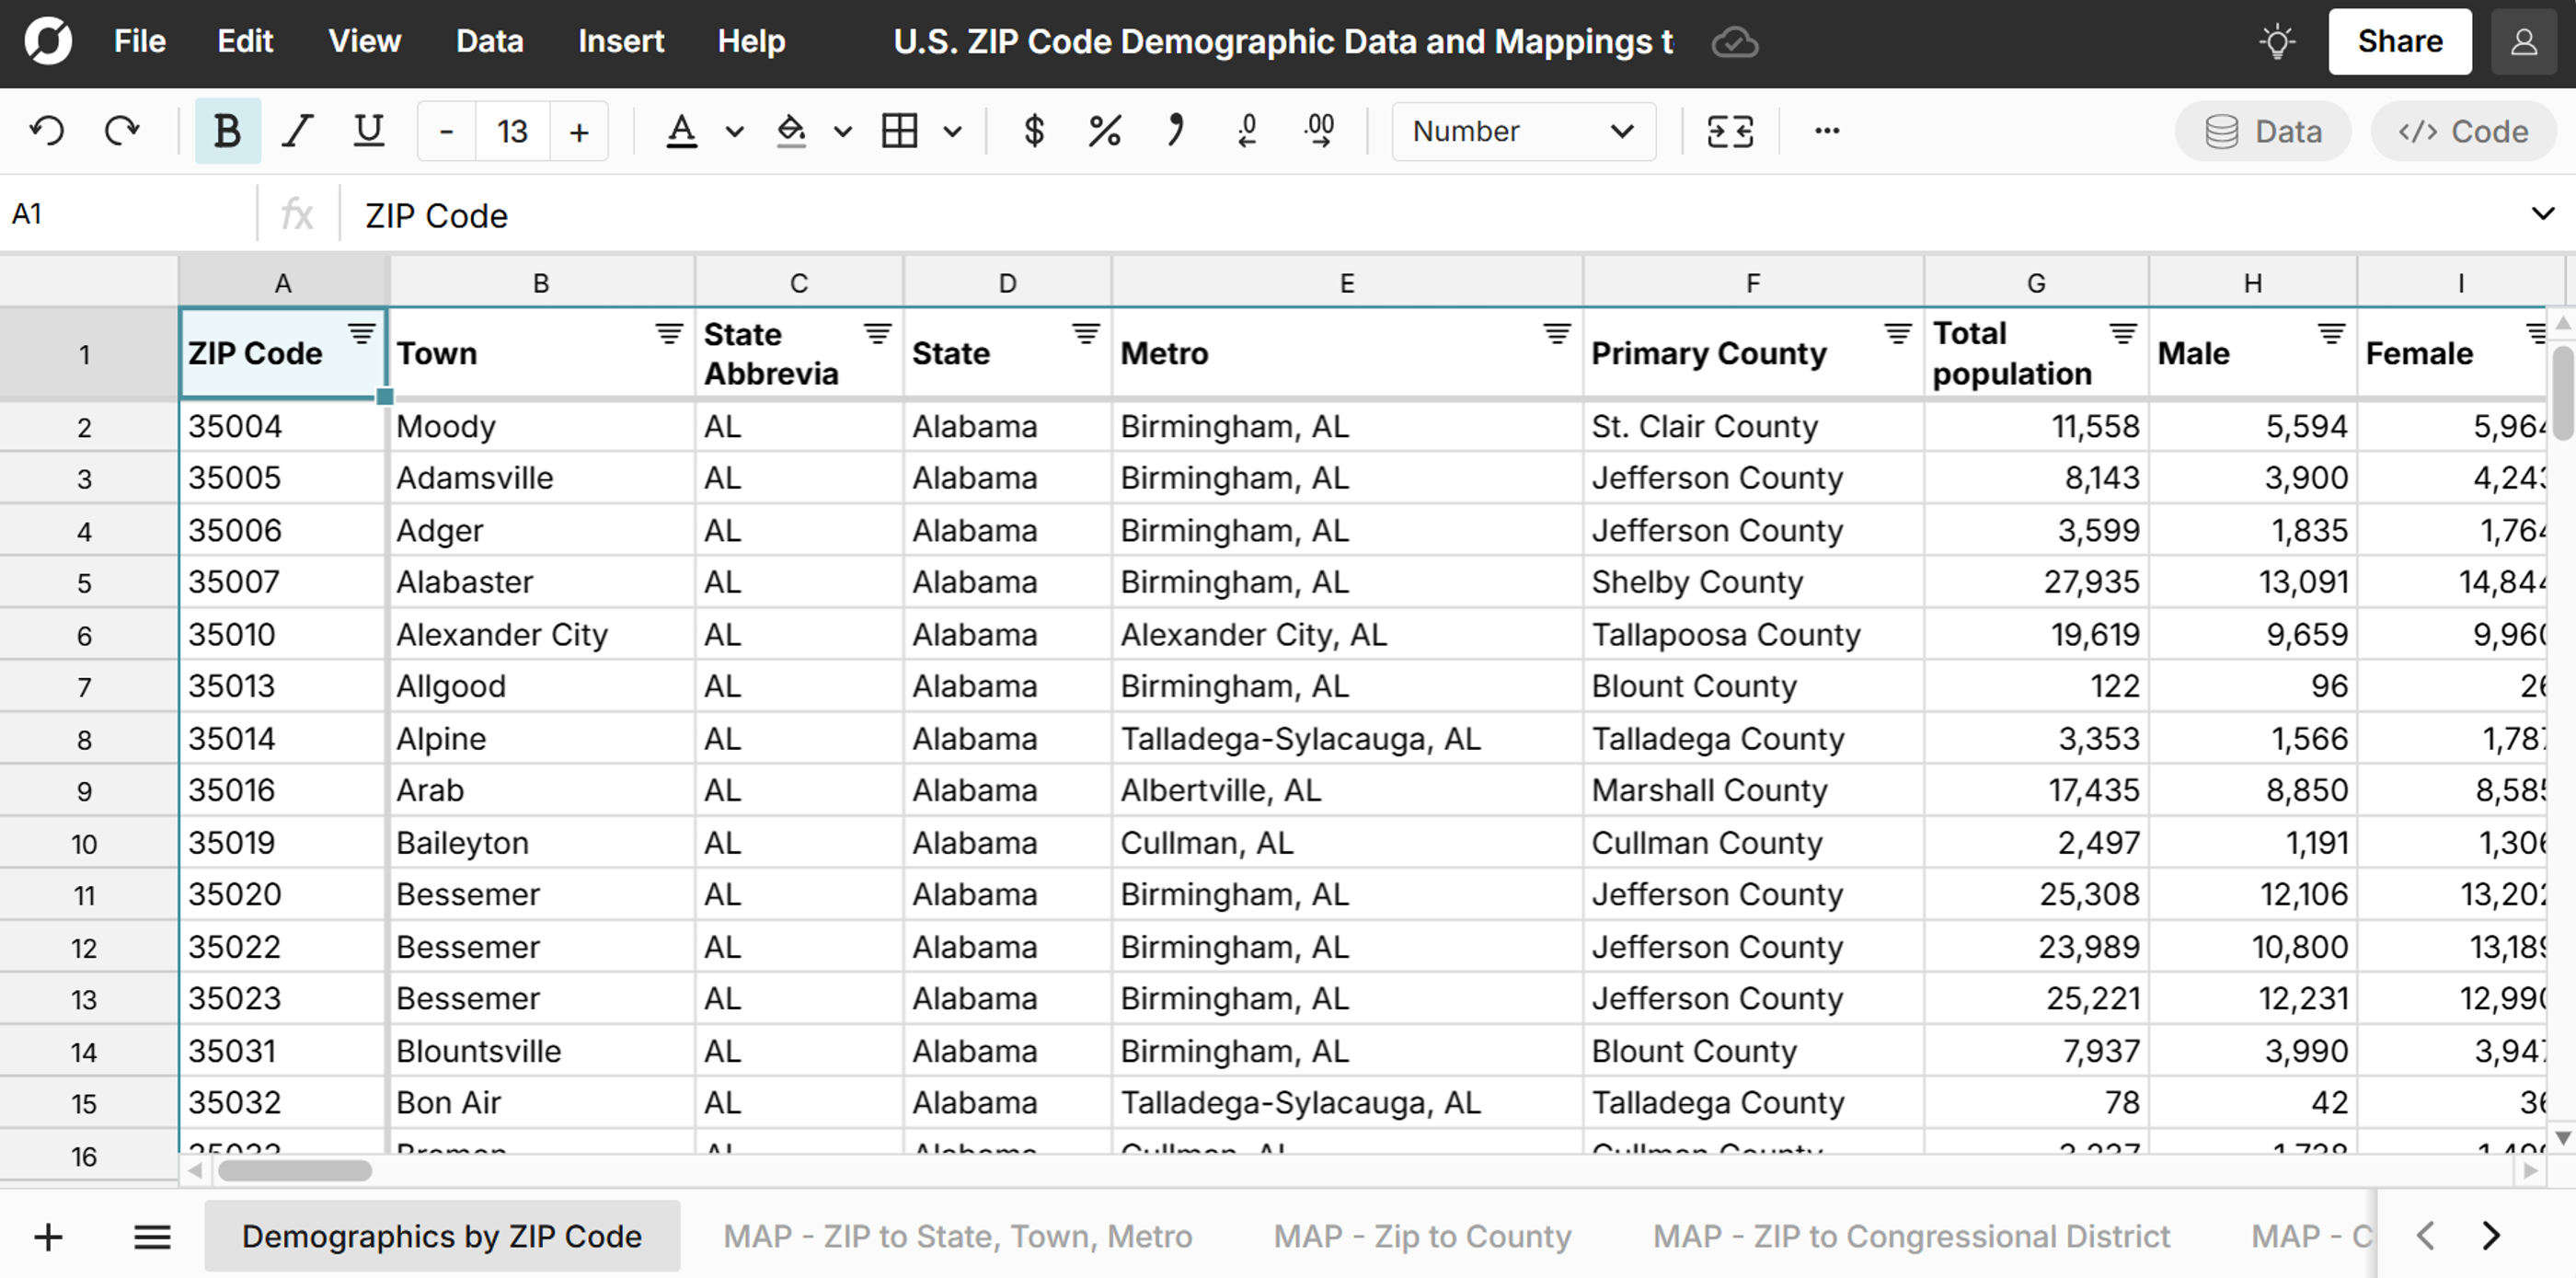This screenshot has height=1278, width=2576.
Task: Decrease decimal places
Action: coord(1247,131)
